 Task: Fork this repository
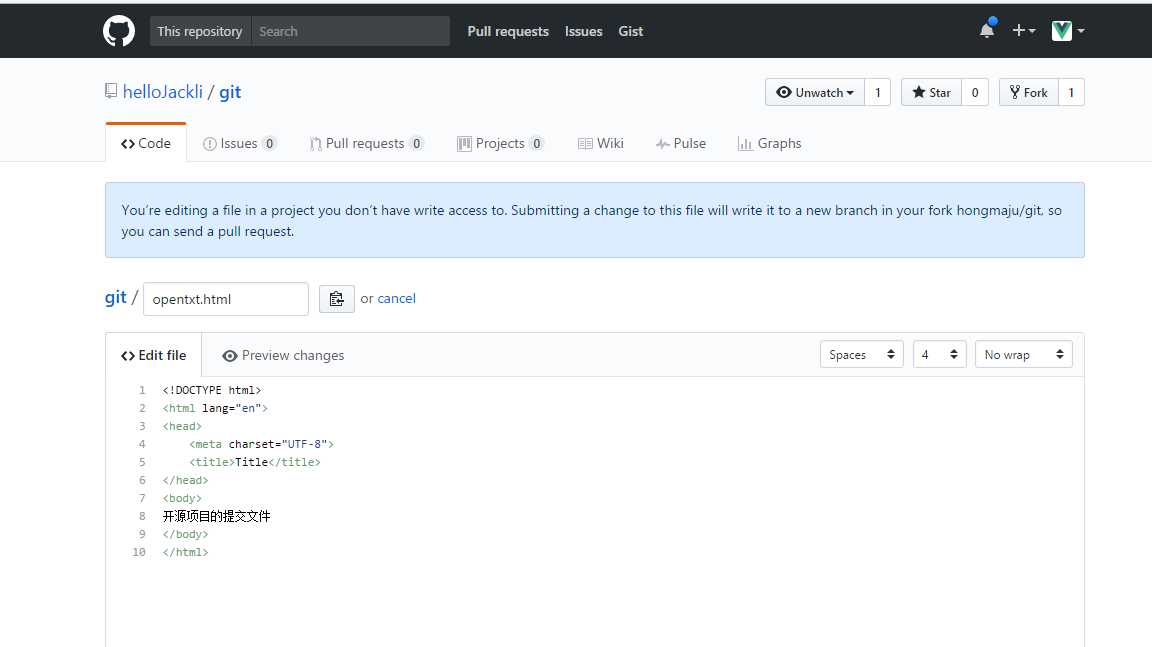click(x=1028, y=93)
